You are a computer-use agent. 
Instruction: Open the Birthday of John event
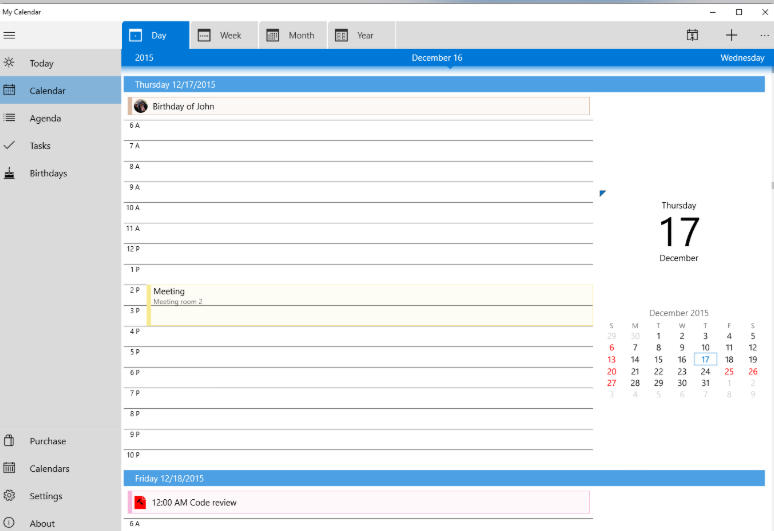click(x=358, y=106)
